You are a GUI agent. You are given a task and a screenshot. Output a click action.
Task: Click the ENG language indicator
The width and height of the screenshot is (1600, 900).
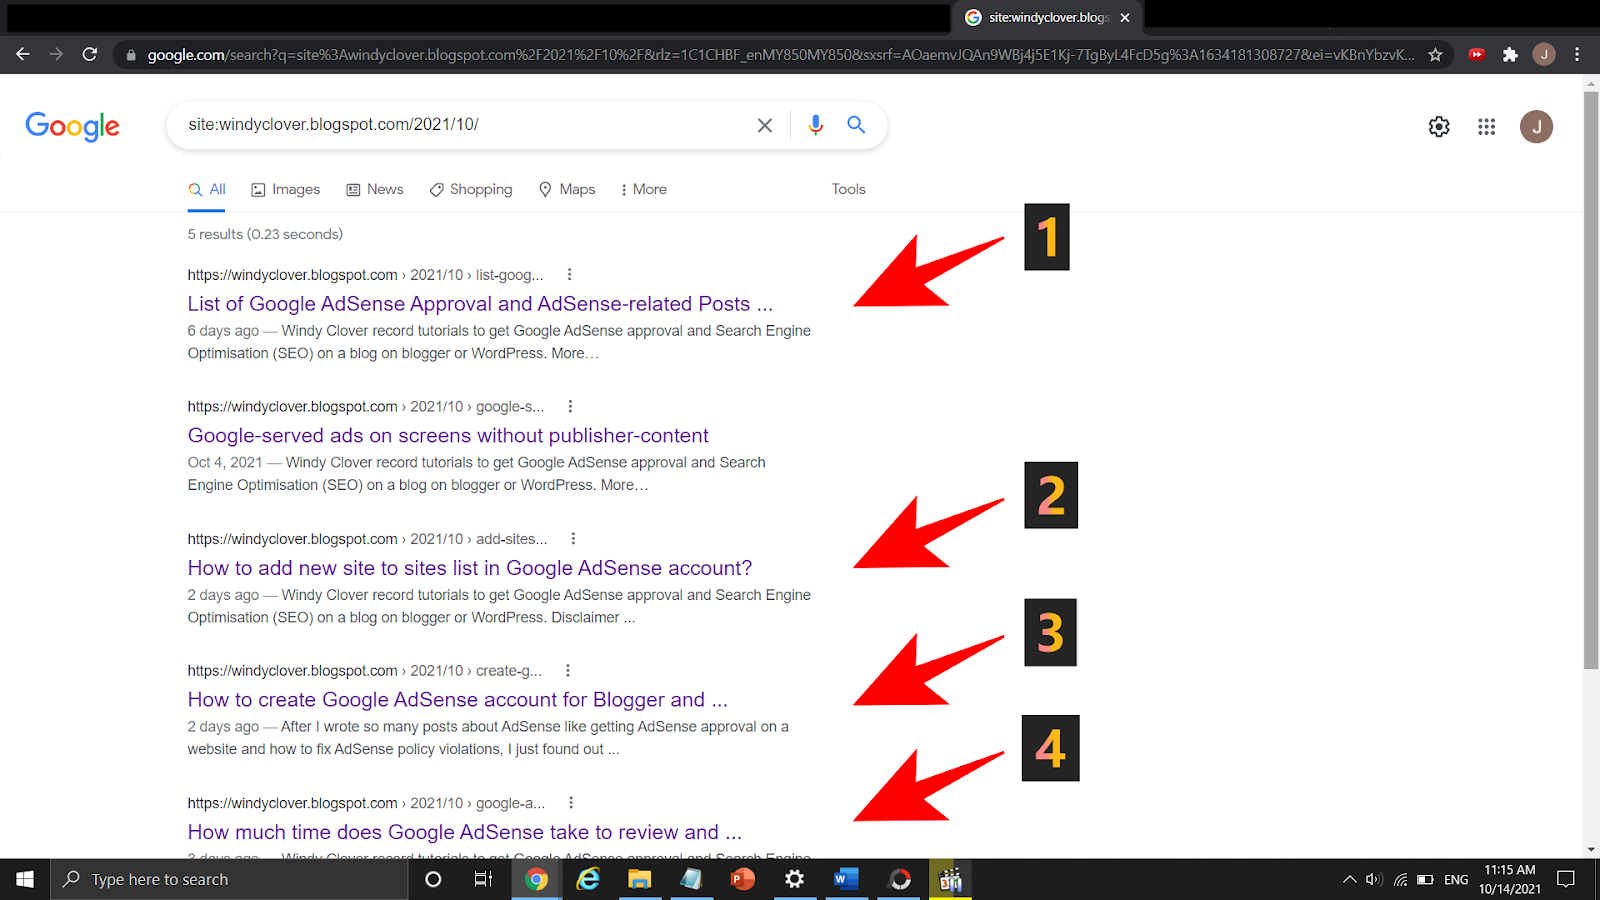(x=1456, y=879)
